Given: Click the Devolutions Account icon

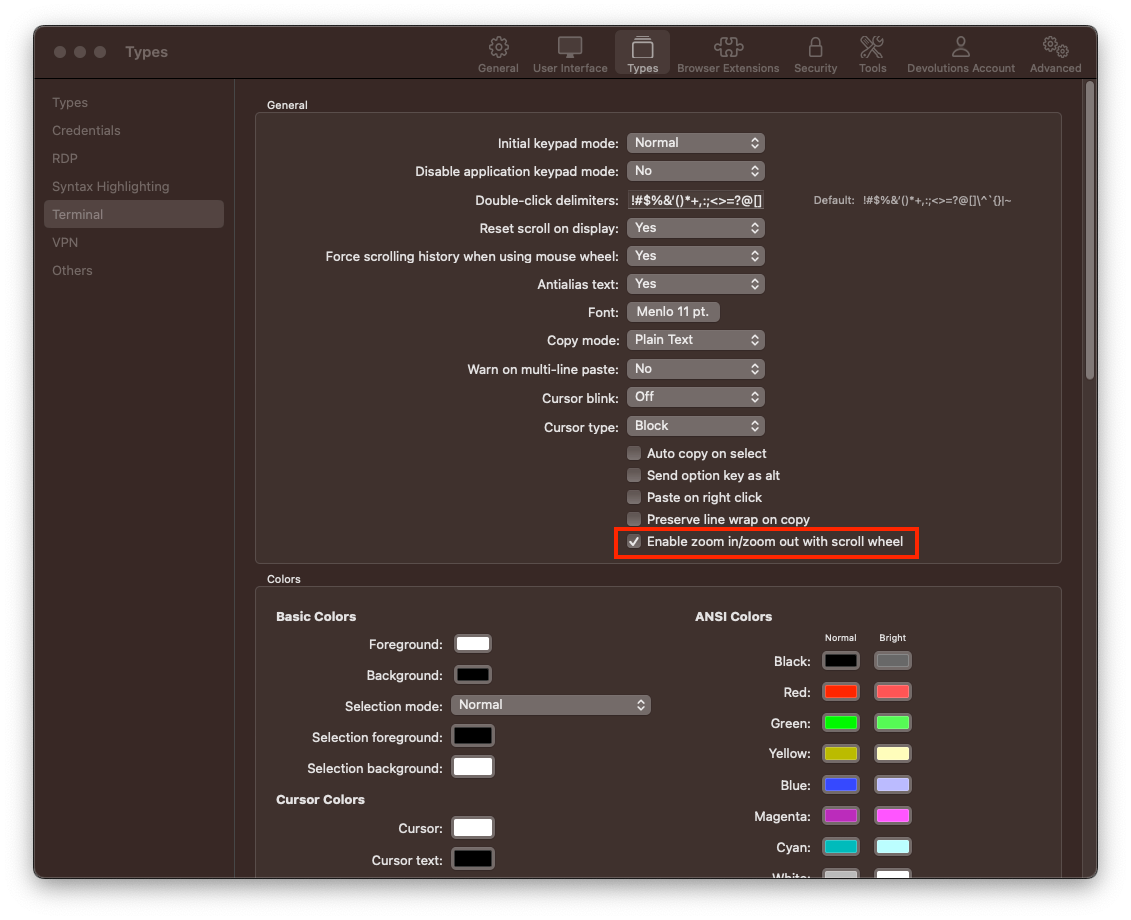Looking at the screenshot, I should coord(960,52).
